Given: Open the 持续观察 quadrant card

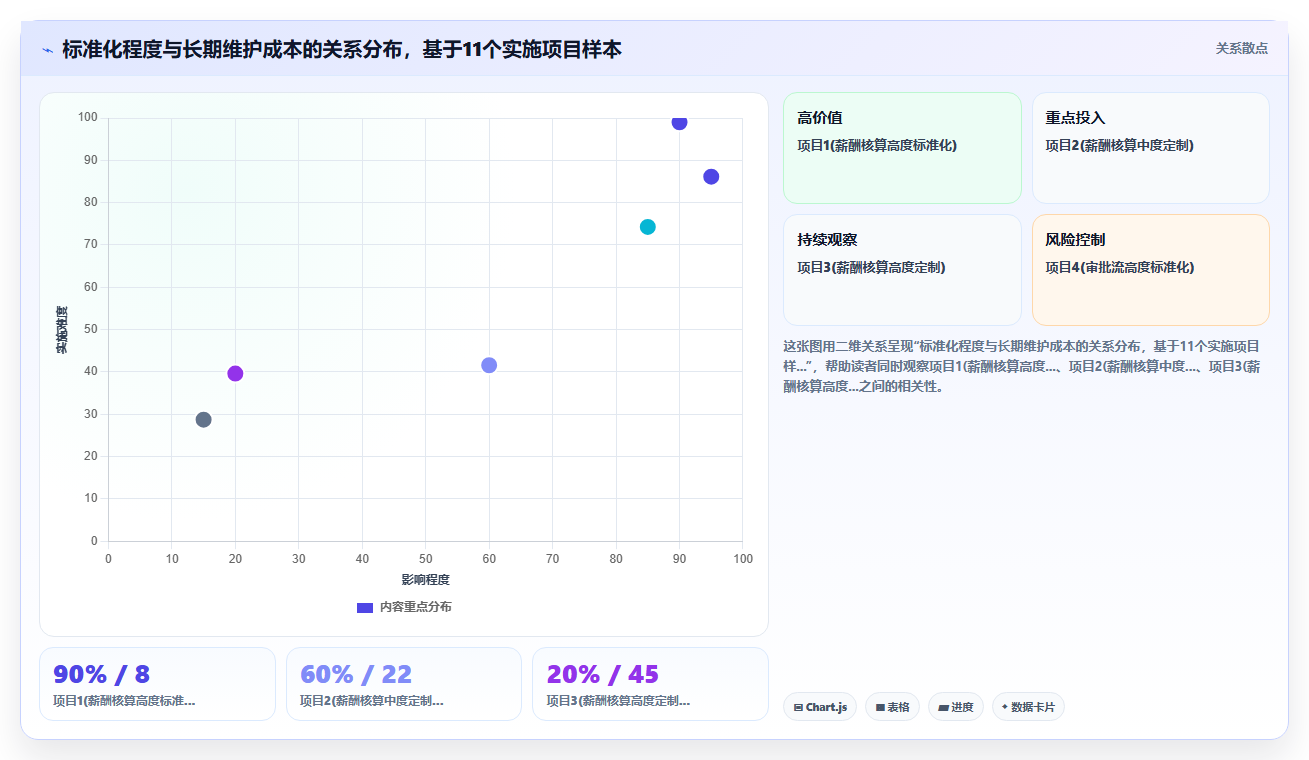Looking at the screenshot, I should 902,270.
